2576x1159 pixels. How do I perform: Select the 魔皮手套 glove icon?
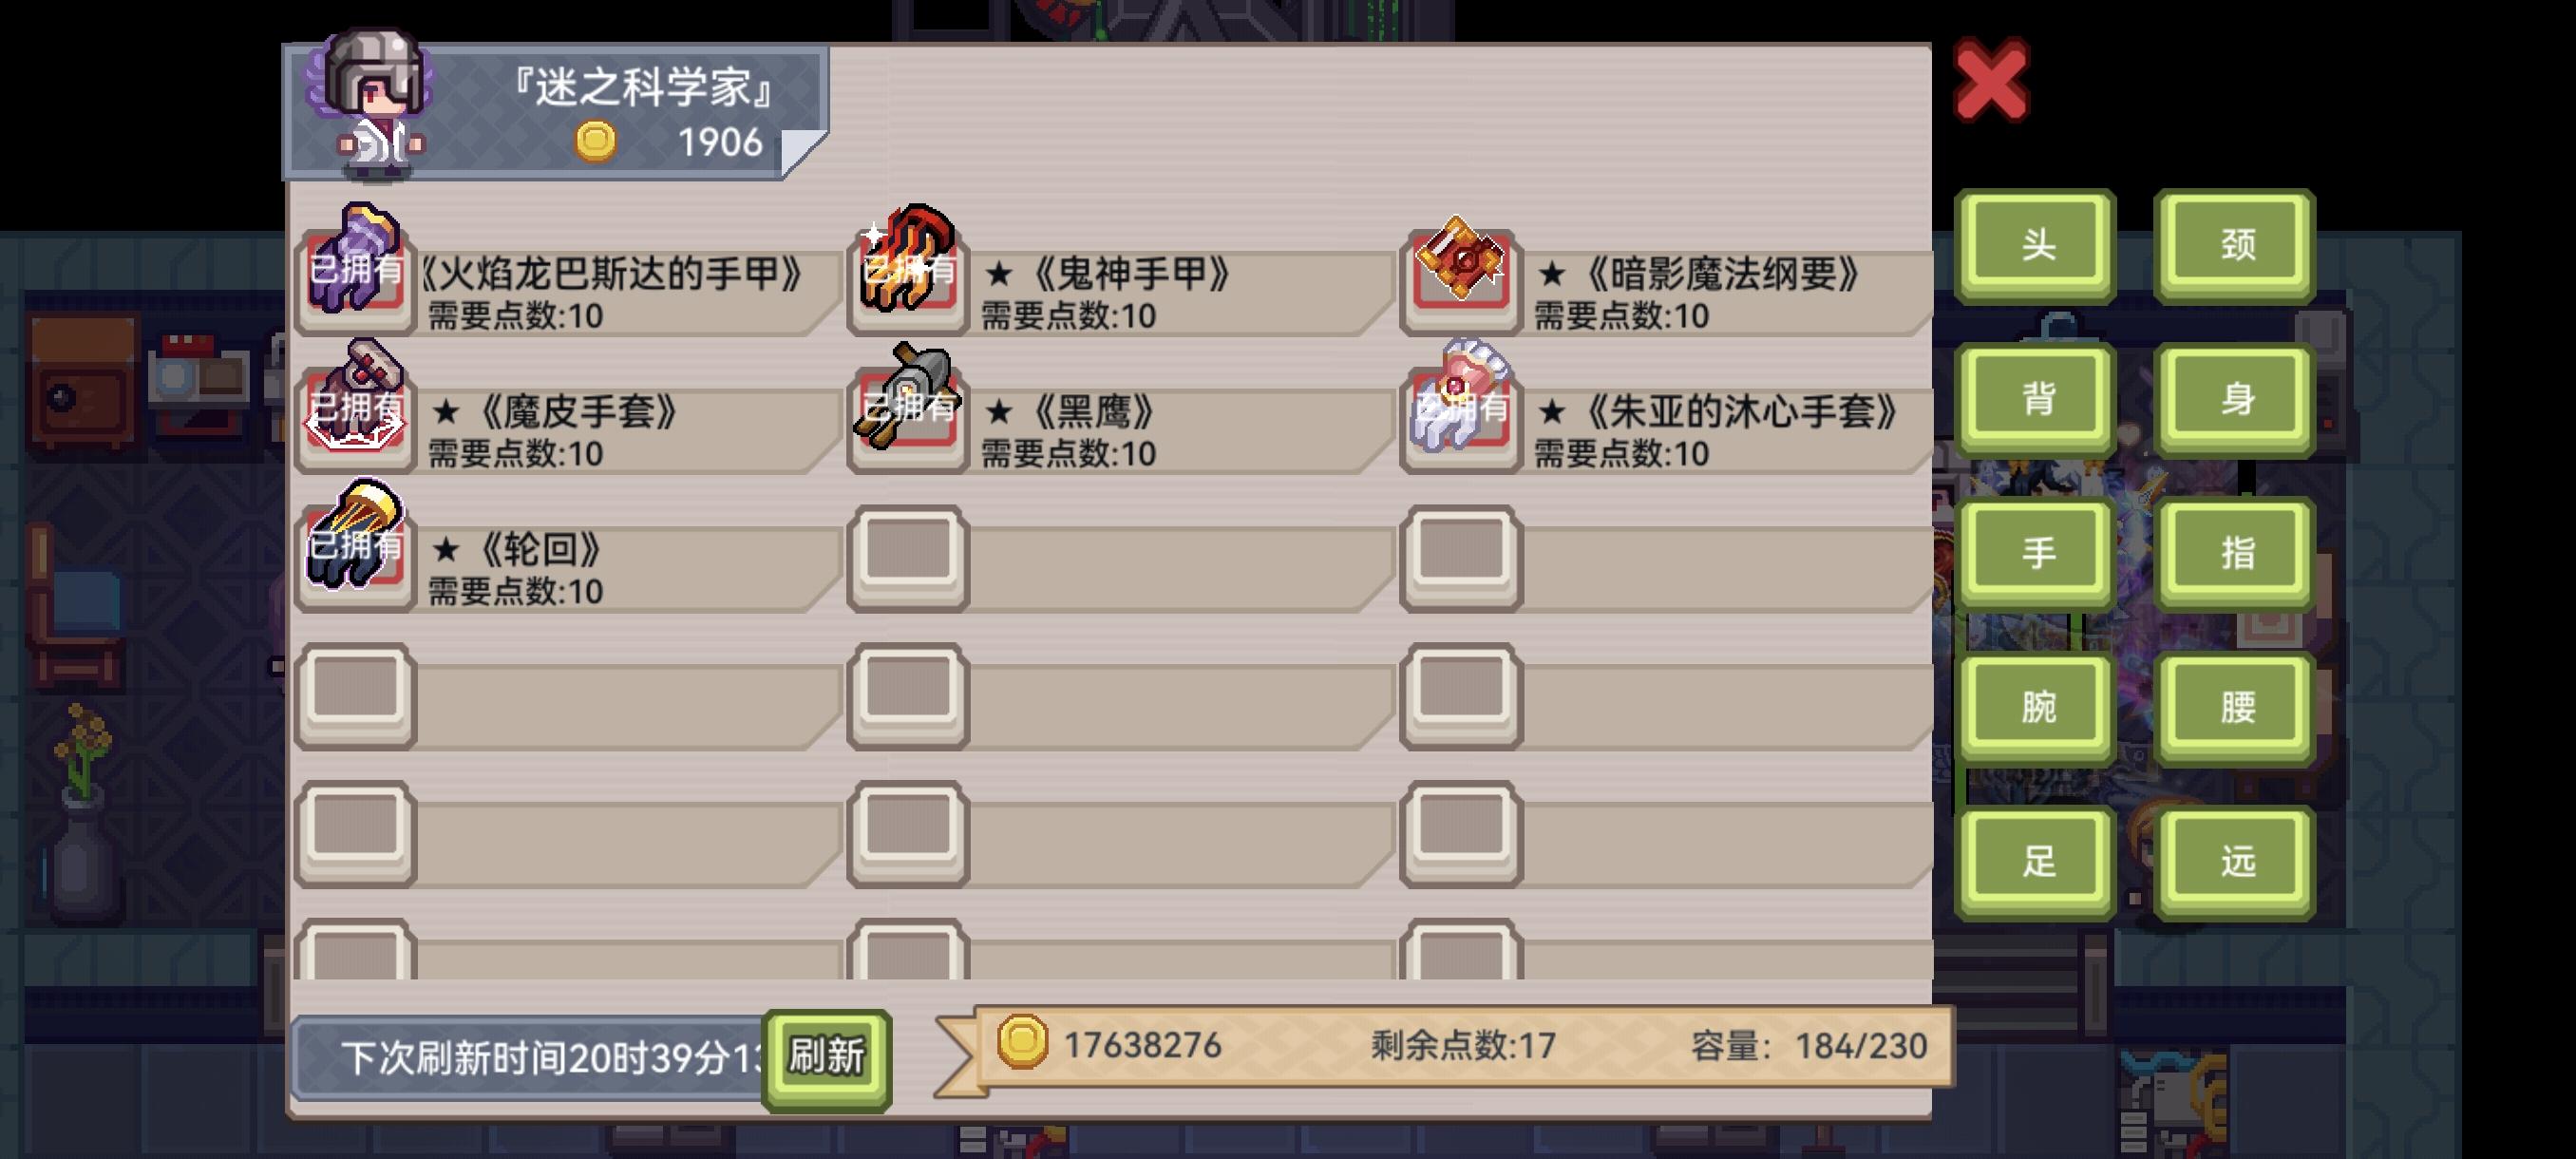(x=356, y=404)
